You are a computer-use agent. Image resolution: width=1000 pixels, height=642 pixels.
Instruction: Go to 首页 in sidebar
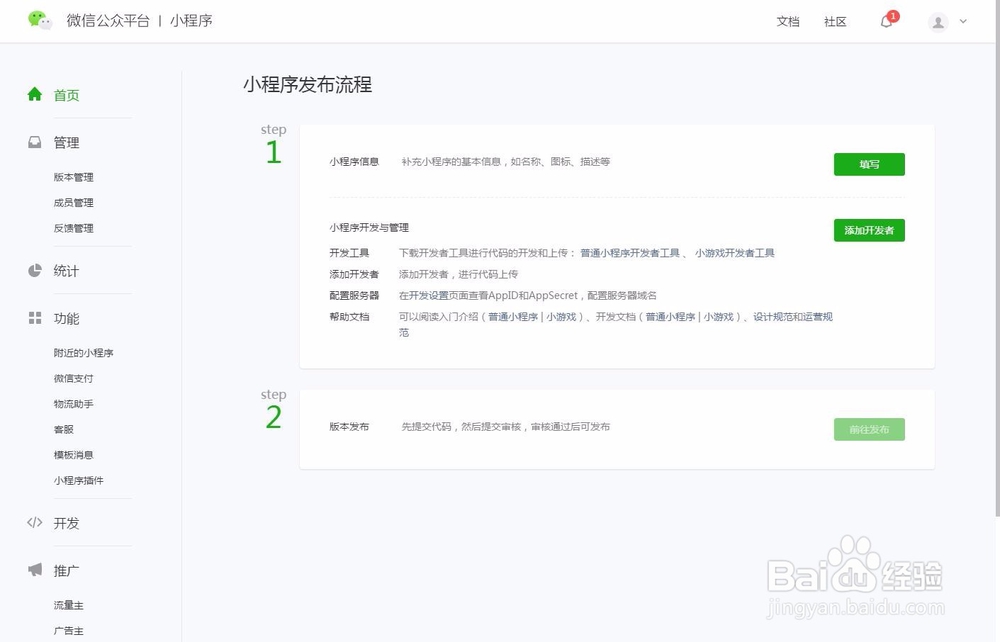coord(66,95)
